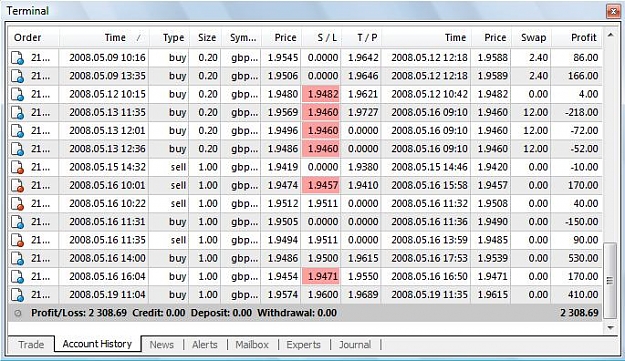Switch to the Mailbox tab
Image resolution: width=625 pixels, height=361 pixels.
pos(252,345)
